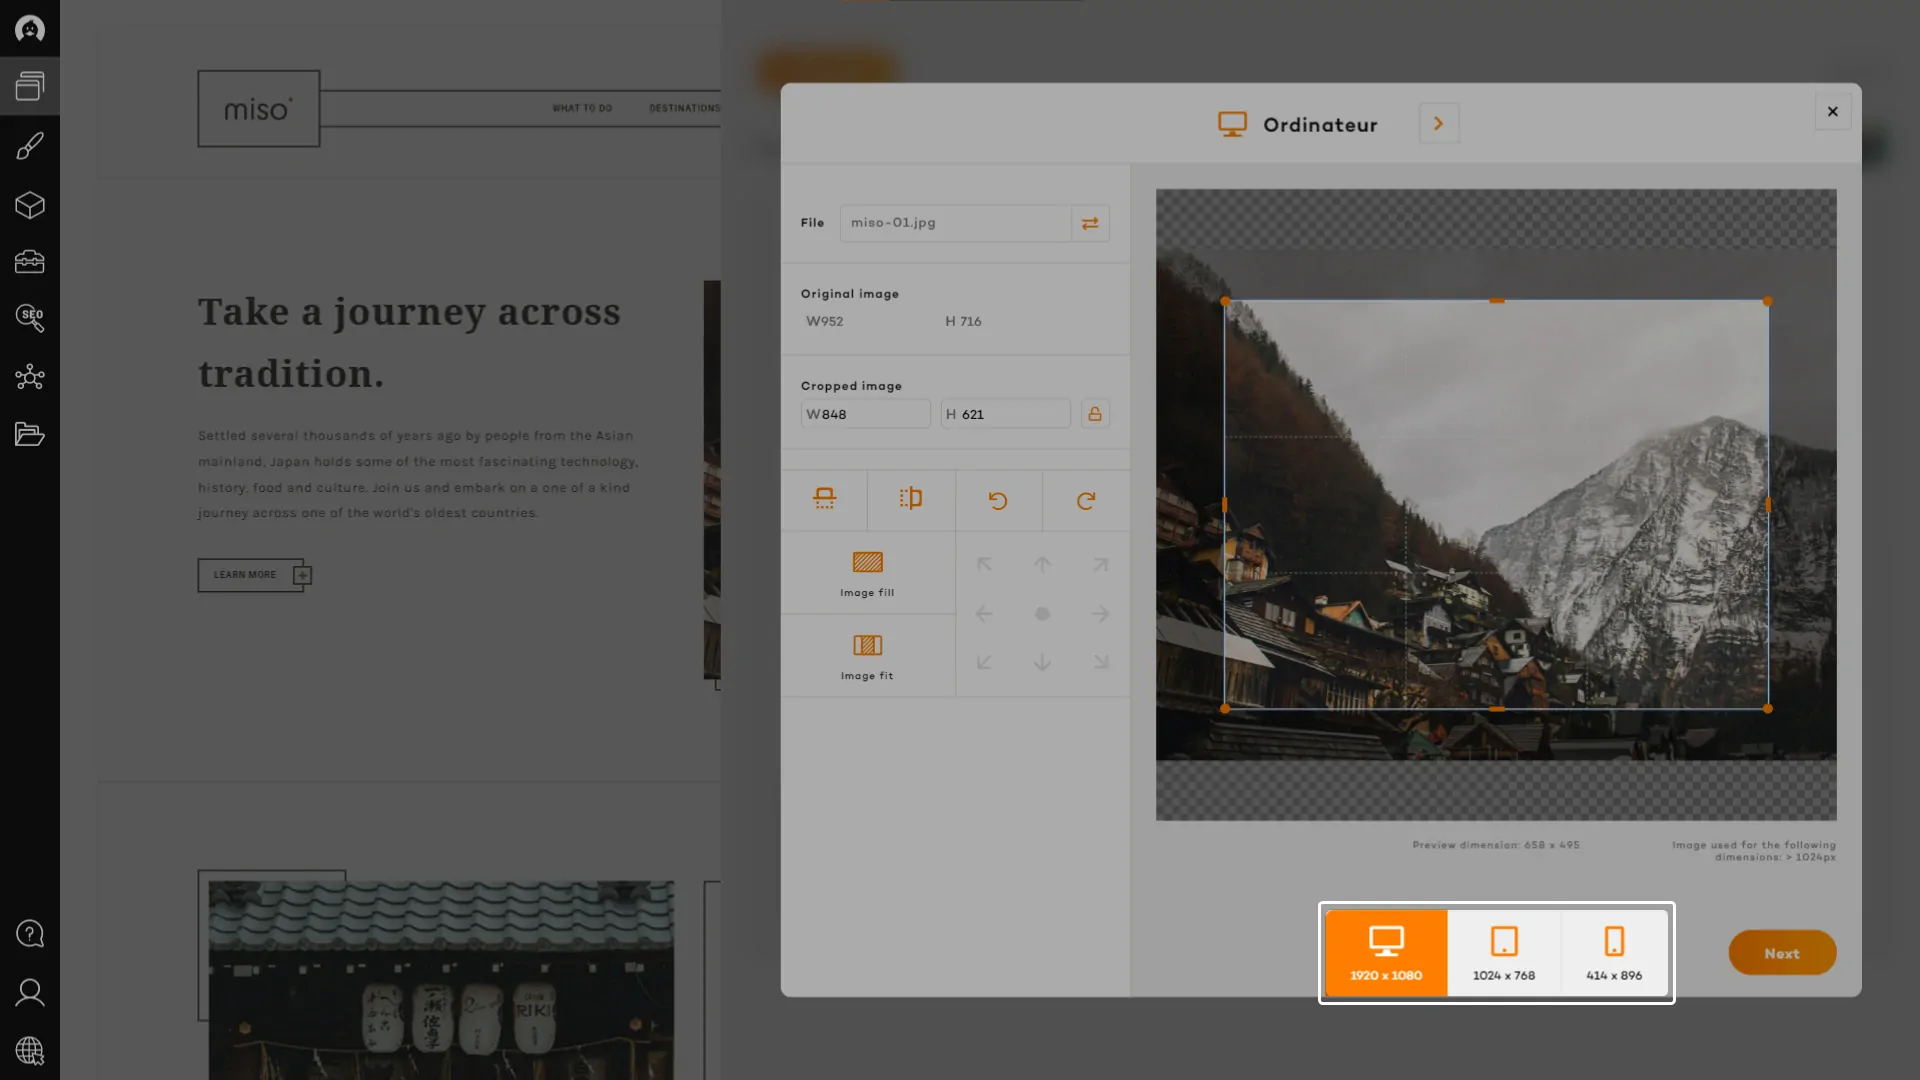Select the Image fit option
The height and width of the screenshot is (1080, 1920).
click(x=867, y=656)
